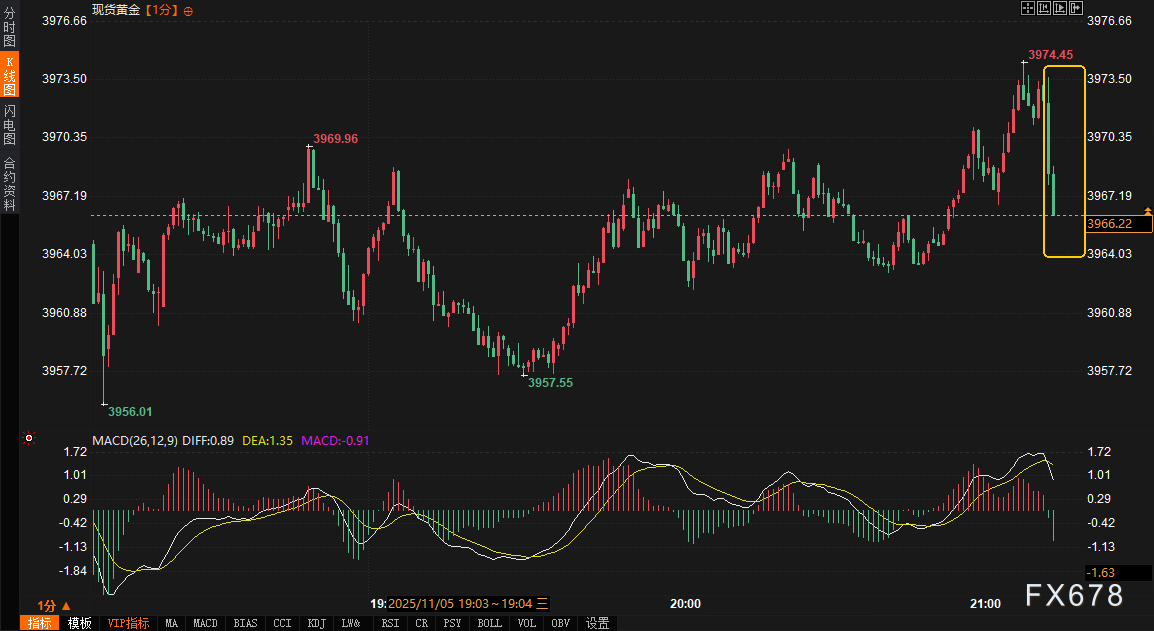The image size is (1154, 631).
Task: Click the orange list icon after the date range
Action: click(x=542, y=604)
